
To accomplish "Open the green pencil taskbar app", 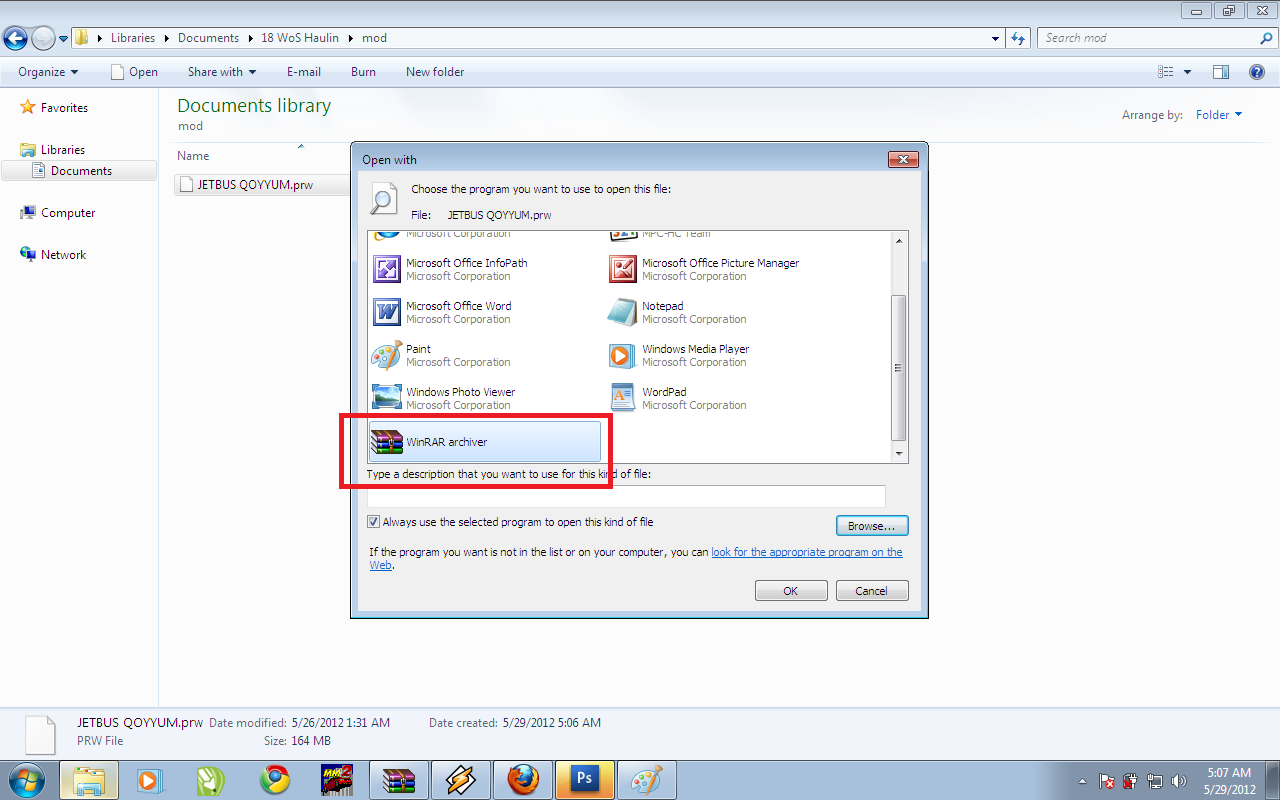I will (x=212, y=780).
